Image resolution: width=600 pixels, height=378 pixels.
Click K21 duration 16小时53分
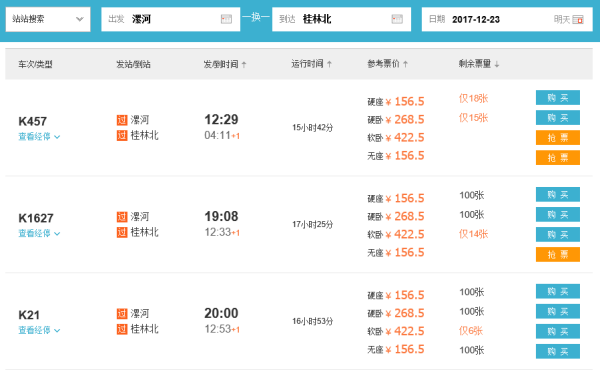312,321
